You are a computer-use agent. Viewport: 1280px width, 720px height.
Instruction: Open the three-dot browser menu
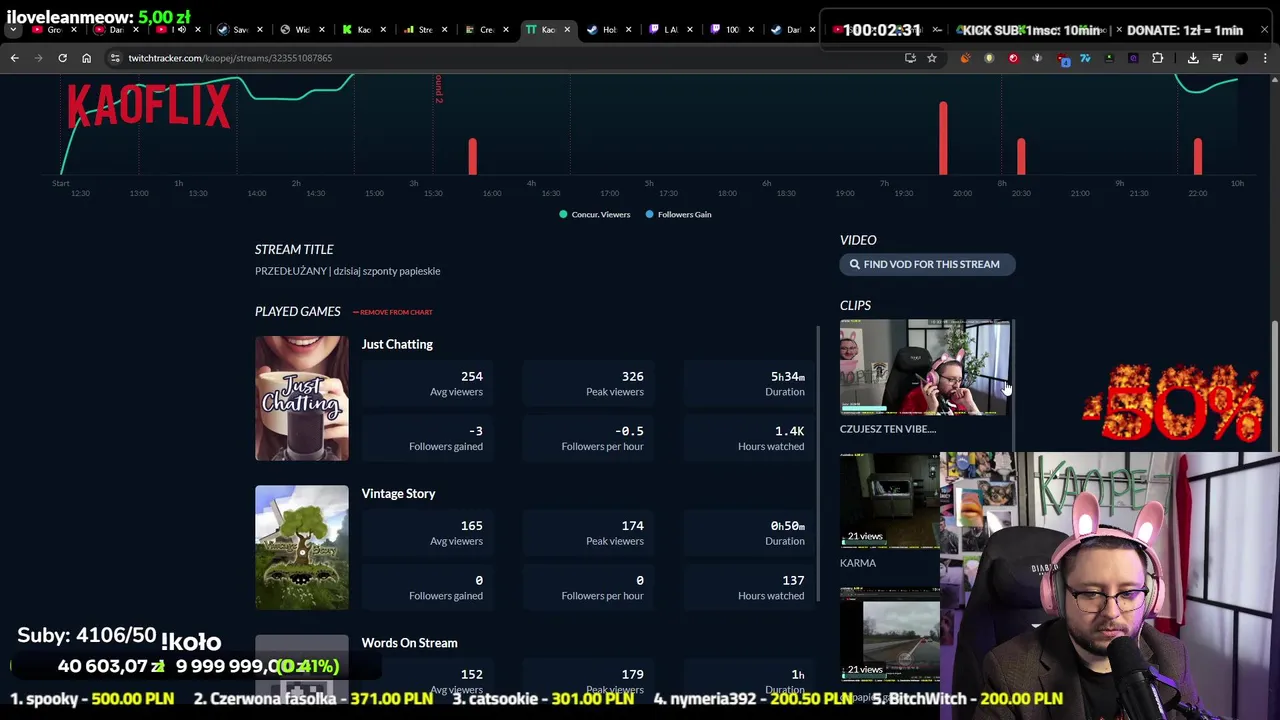[1265, 58]
